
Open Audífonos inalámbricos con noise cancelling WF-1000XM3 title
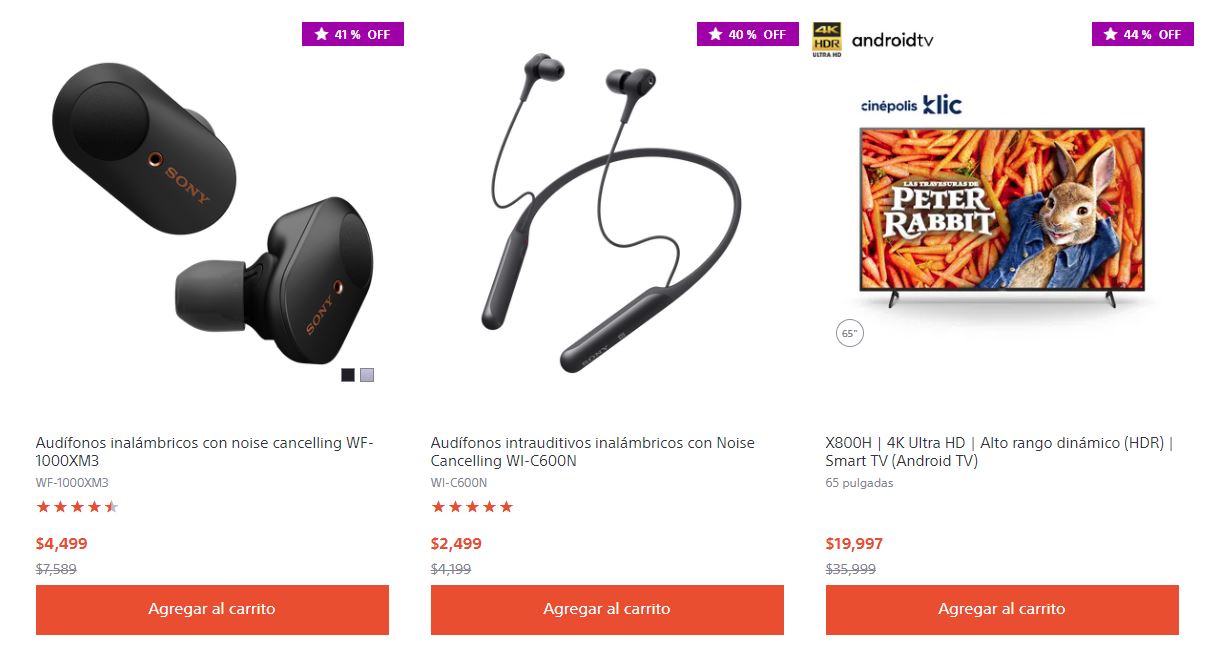pyautogui.click(x=204, y=452)
